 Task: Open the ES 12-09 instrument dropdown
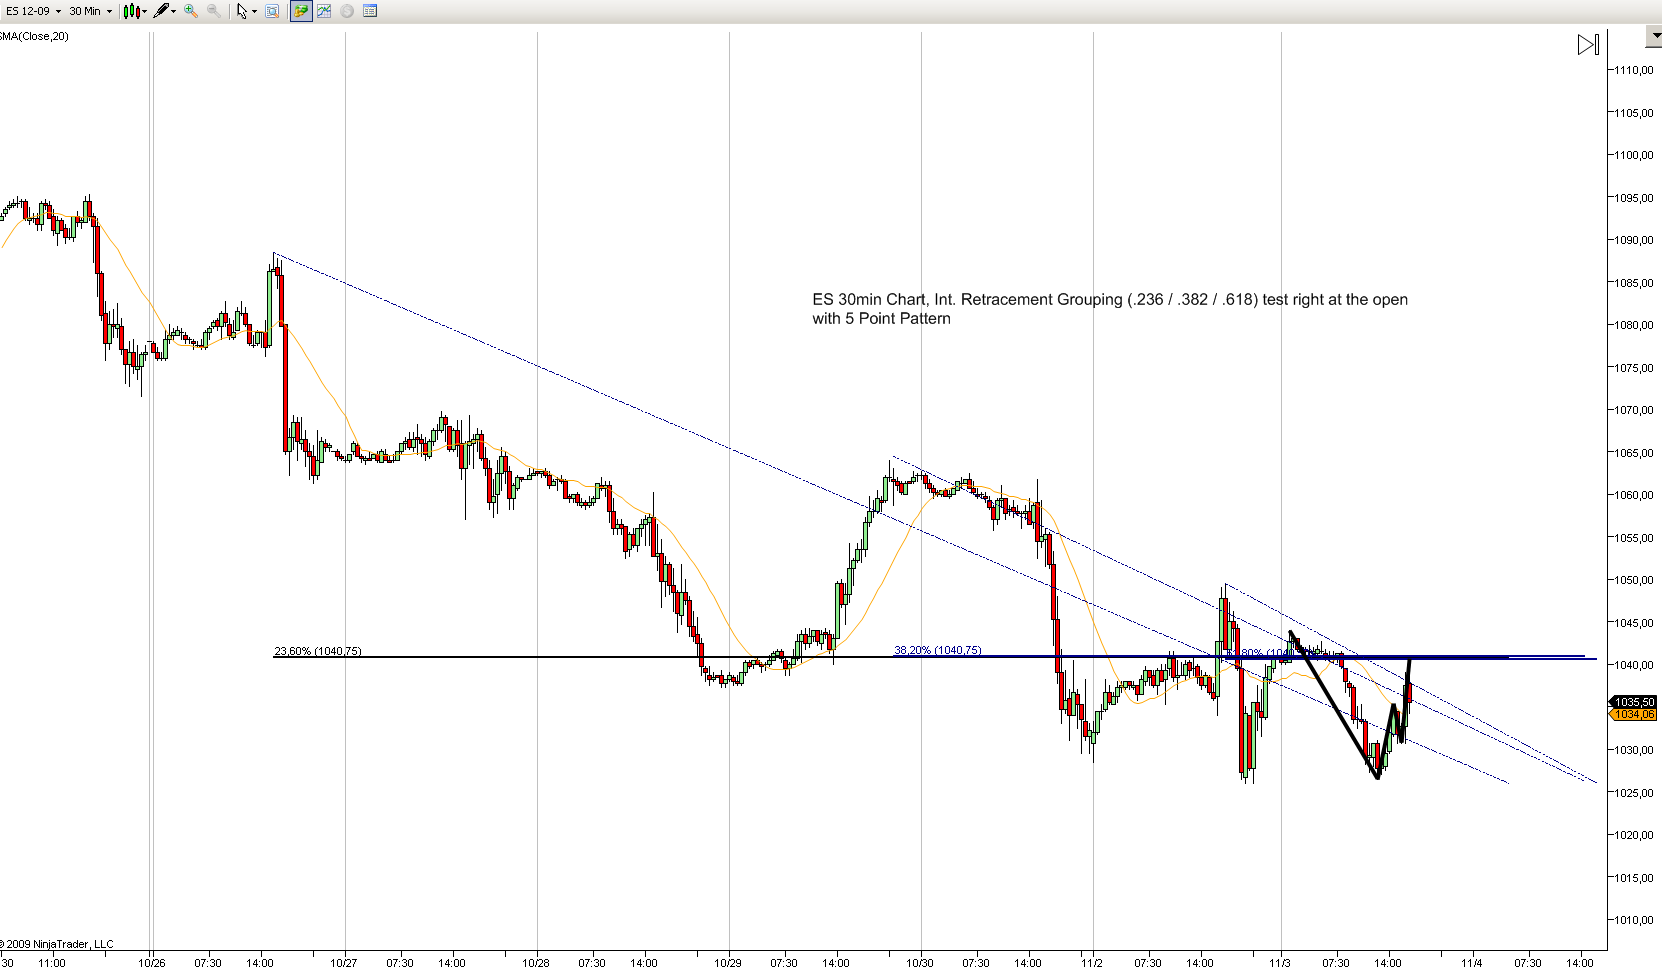tap(33, 11)
